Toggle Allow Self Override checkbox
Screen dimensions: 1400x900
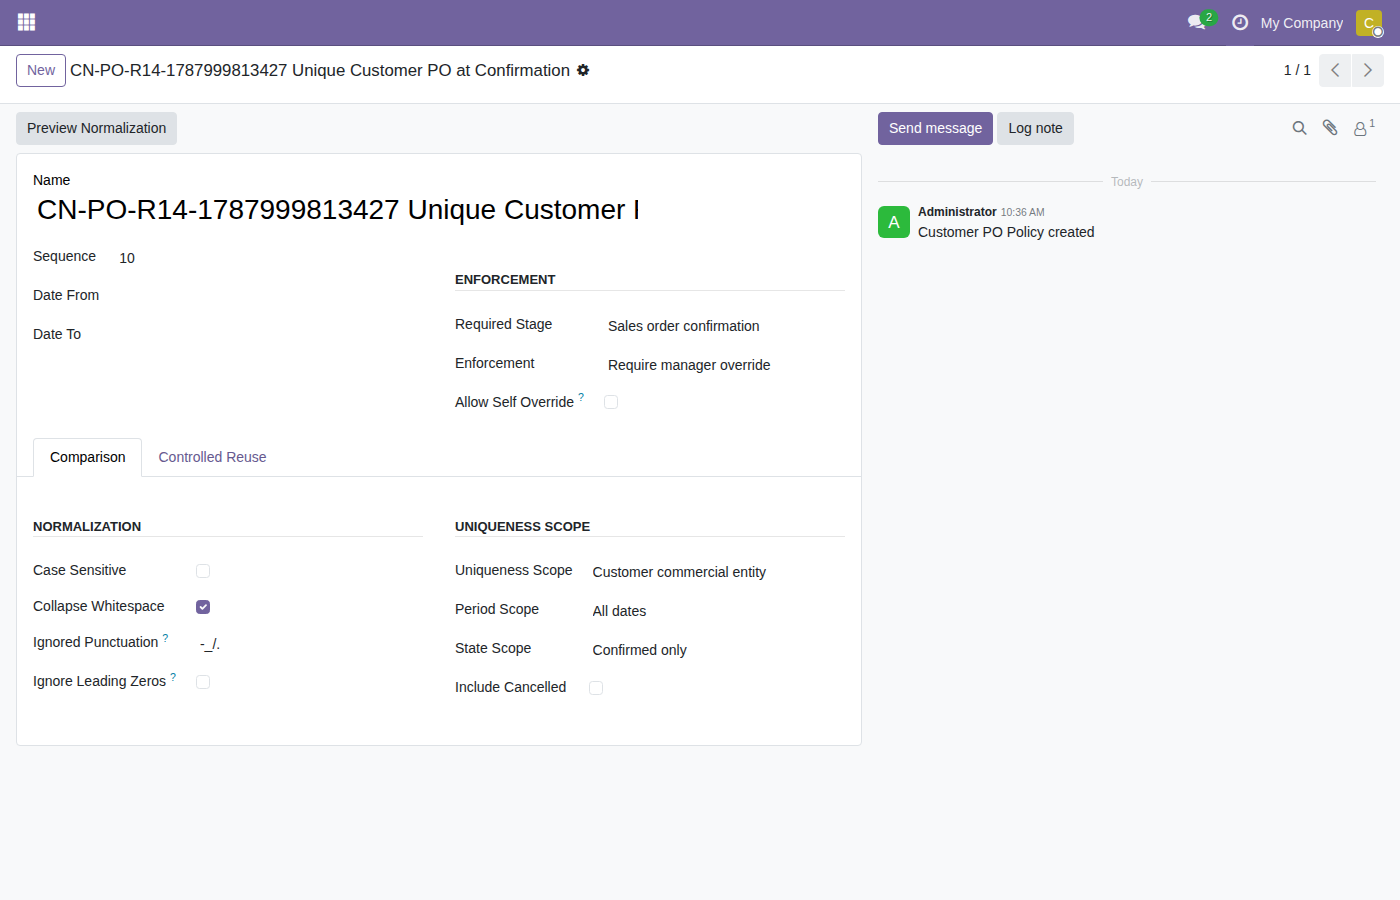click(x=611, y=402)
